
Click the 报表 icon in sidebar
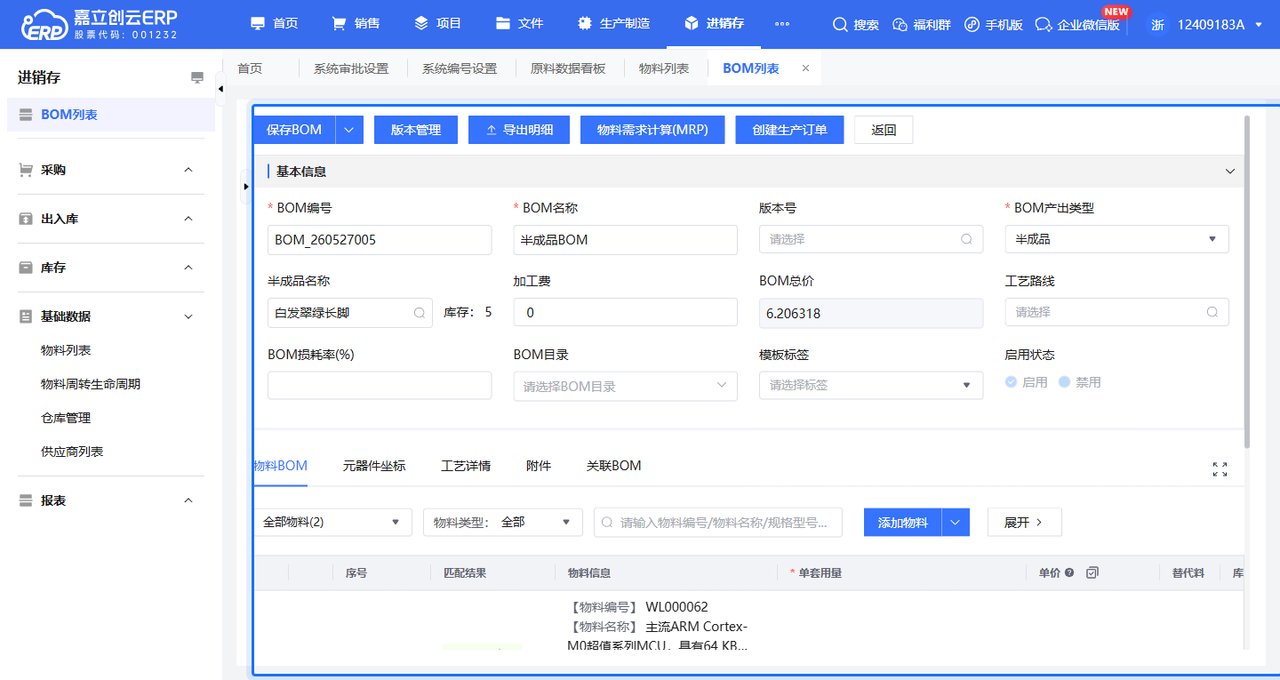26,500
